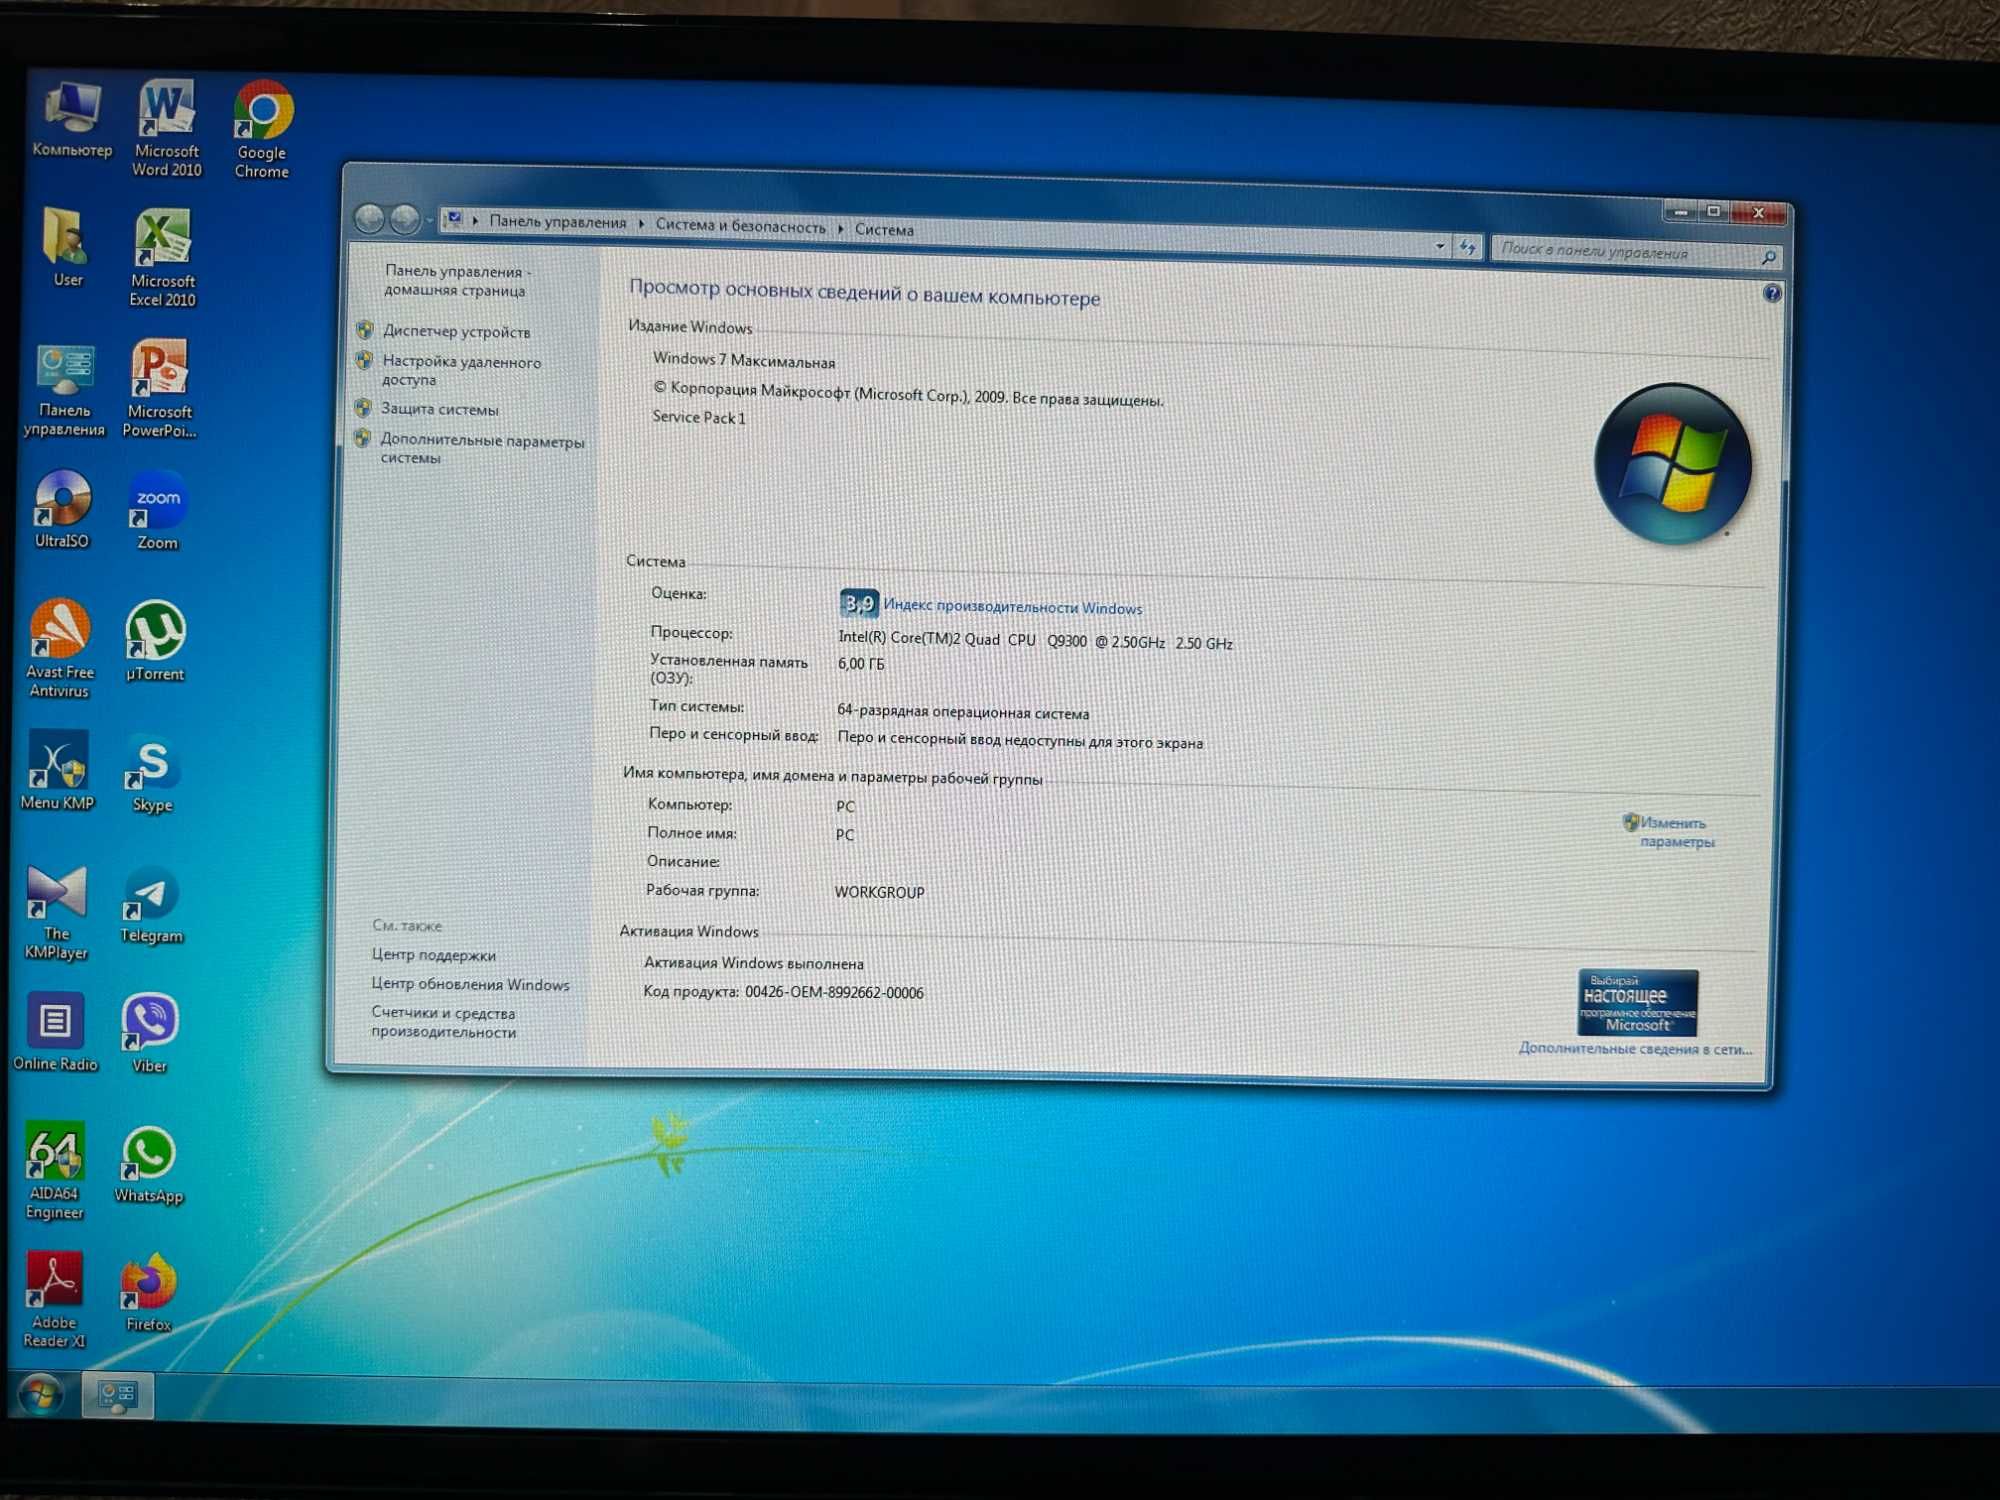2000x1500 pixels.
Task: Open Центр поддержки link
Action: coord(434,955)
